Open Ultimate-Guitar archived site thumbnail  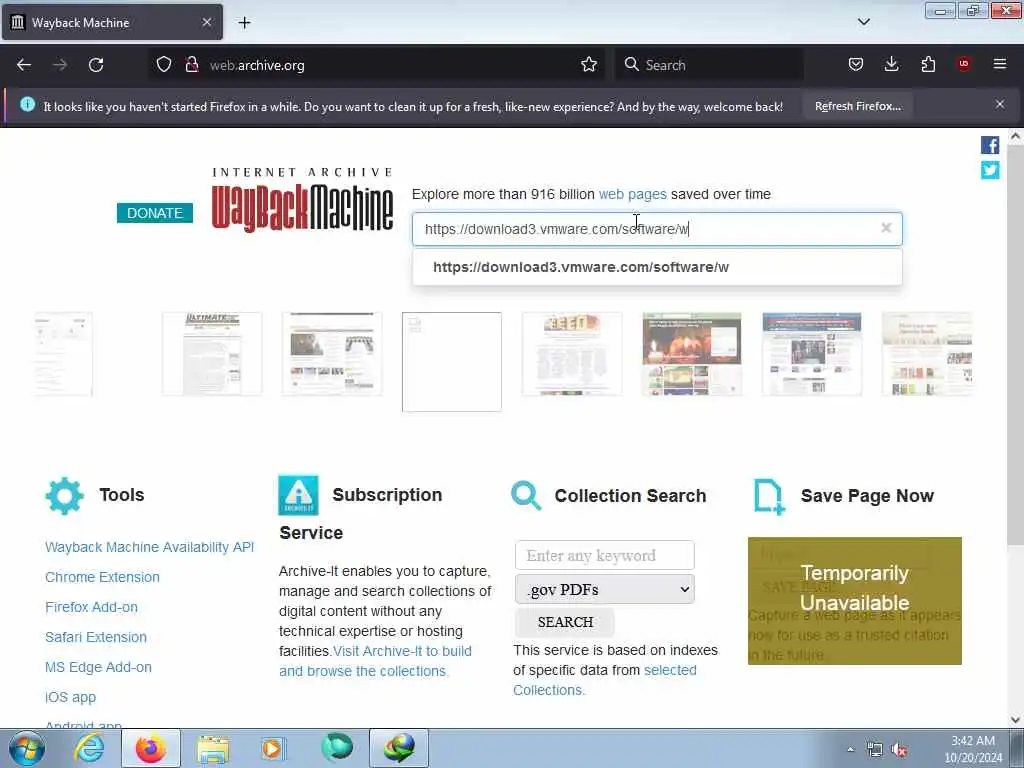tap(212, 354)
